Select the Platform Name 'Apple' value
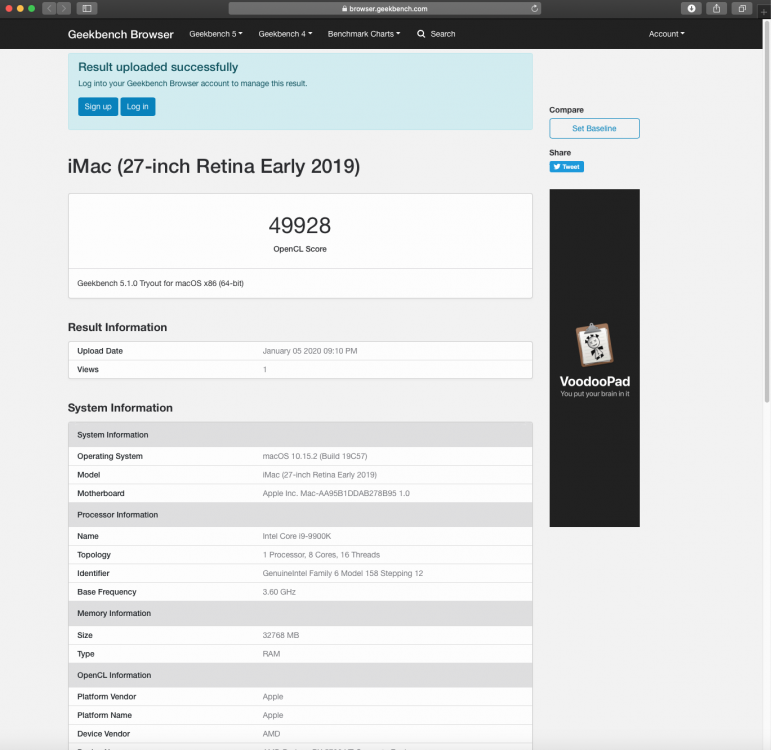This screenshot has width=771, height=750. click(x=272, y=716)
